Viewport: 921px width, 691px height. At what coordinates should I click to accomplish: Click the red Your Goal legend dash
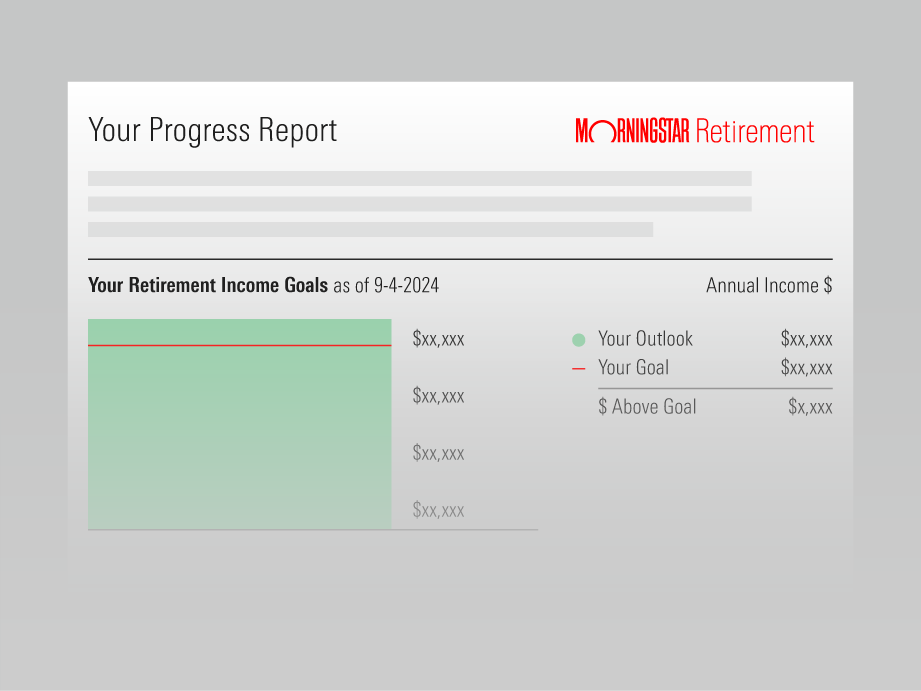(x=578, y=368)
